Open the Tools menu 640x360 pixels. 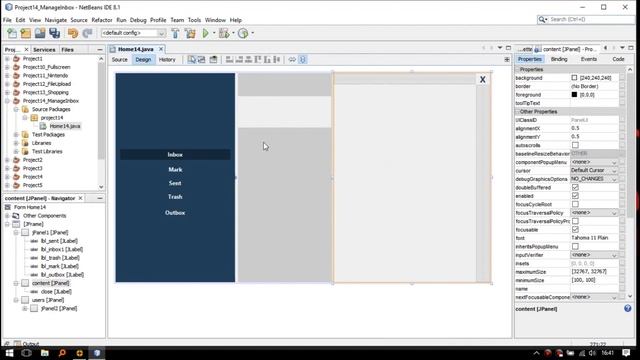click(194, 20)
